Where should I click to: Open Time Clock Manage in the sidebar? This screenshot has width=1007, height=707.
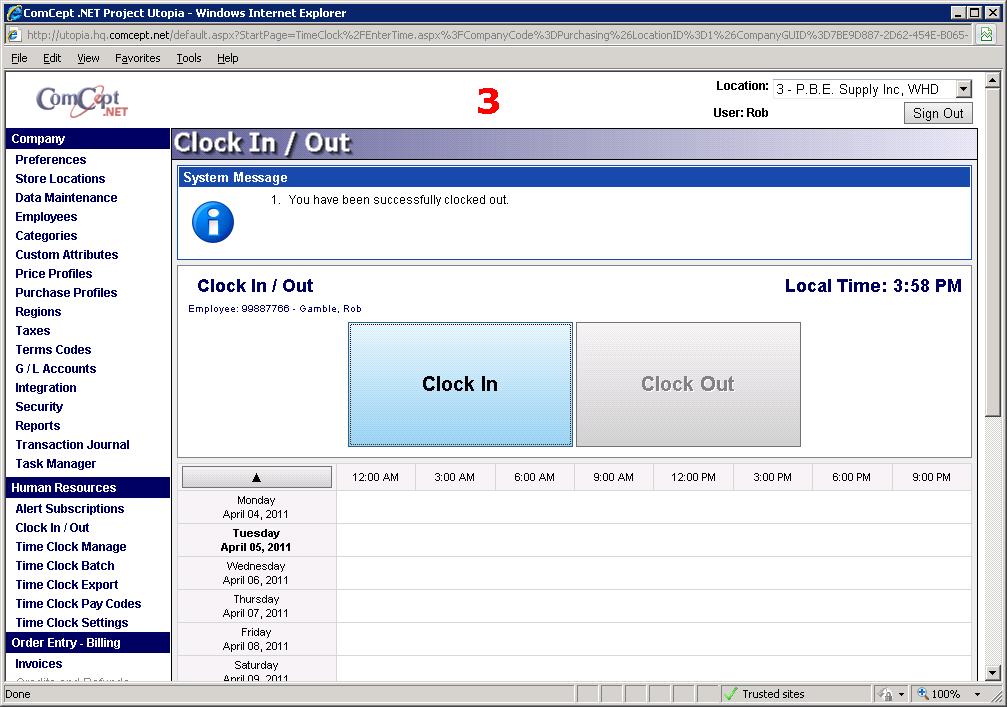coord(71,547)
